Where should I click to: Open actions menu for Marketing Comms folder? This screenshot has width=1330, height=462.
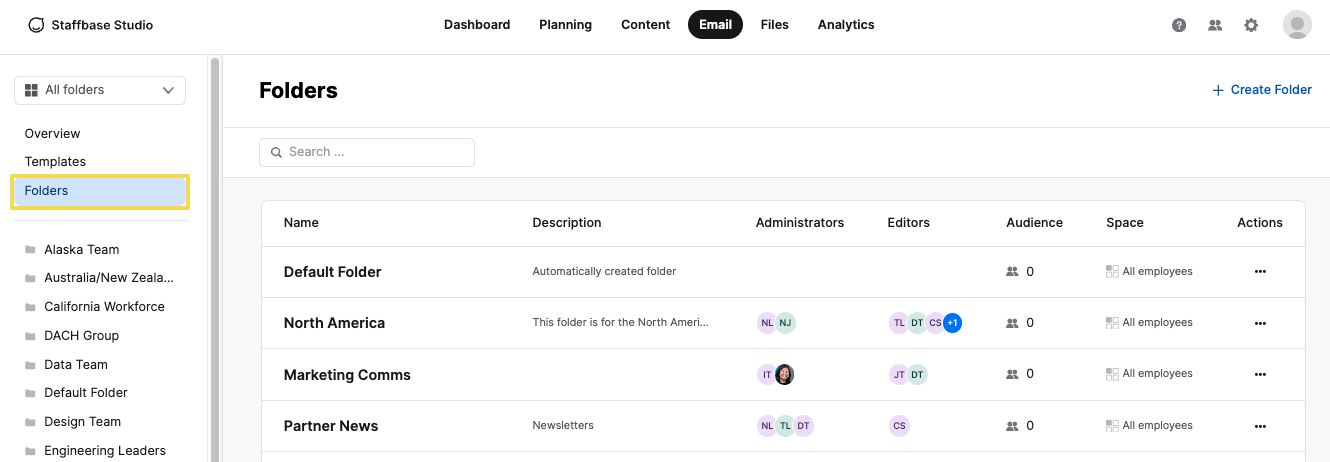click(1260, 374)
